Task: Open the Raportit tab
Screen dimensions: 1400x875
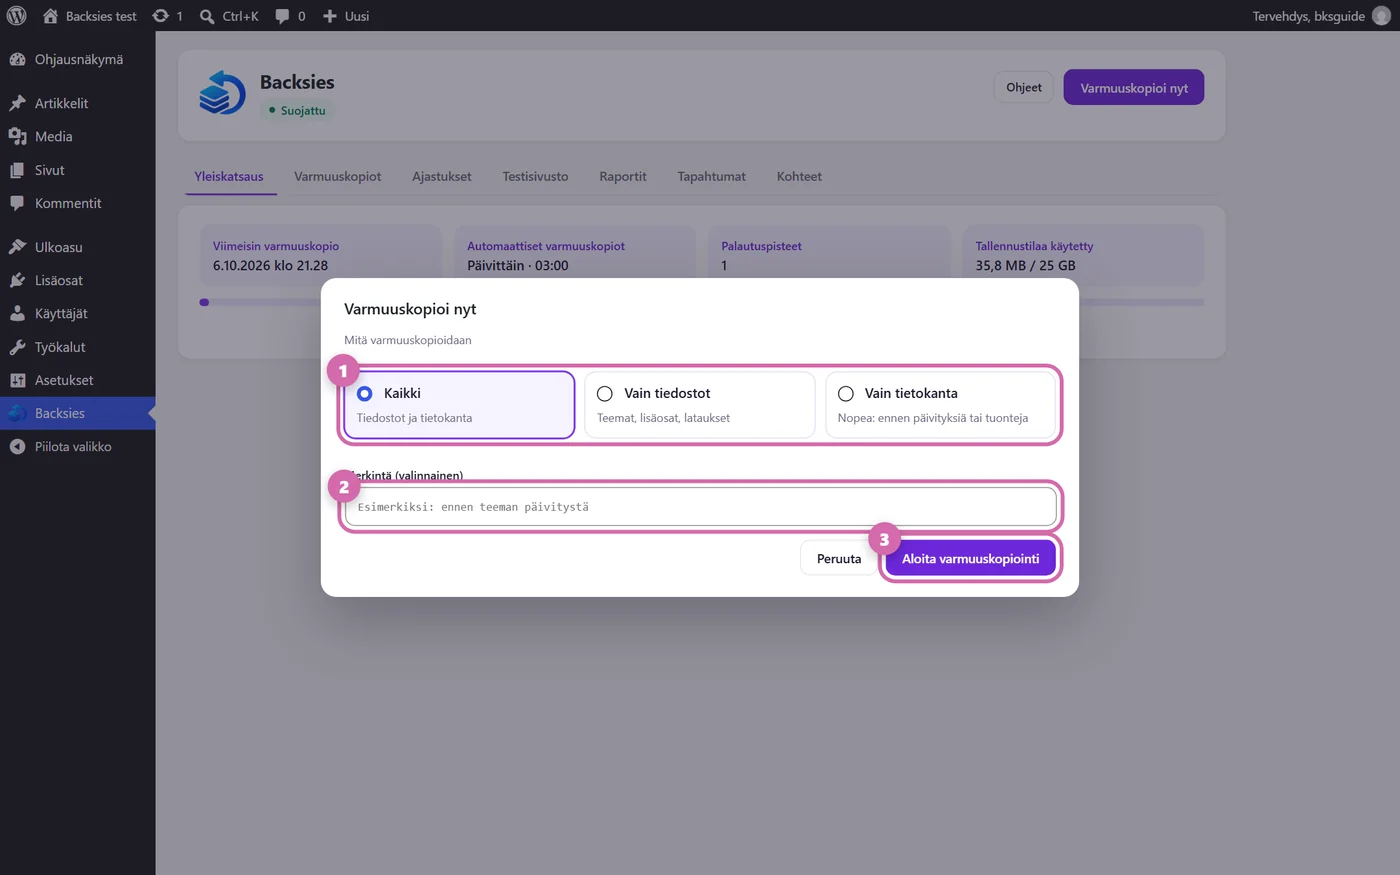Action: coord(623,176)
